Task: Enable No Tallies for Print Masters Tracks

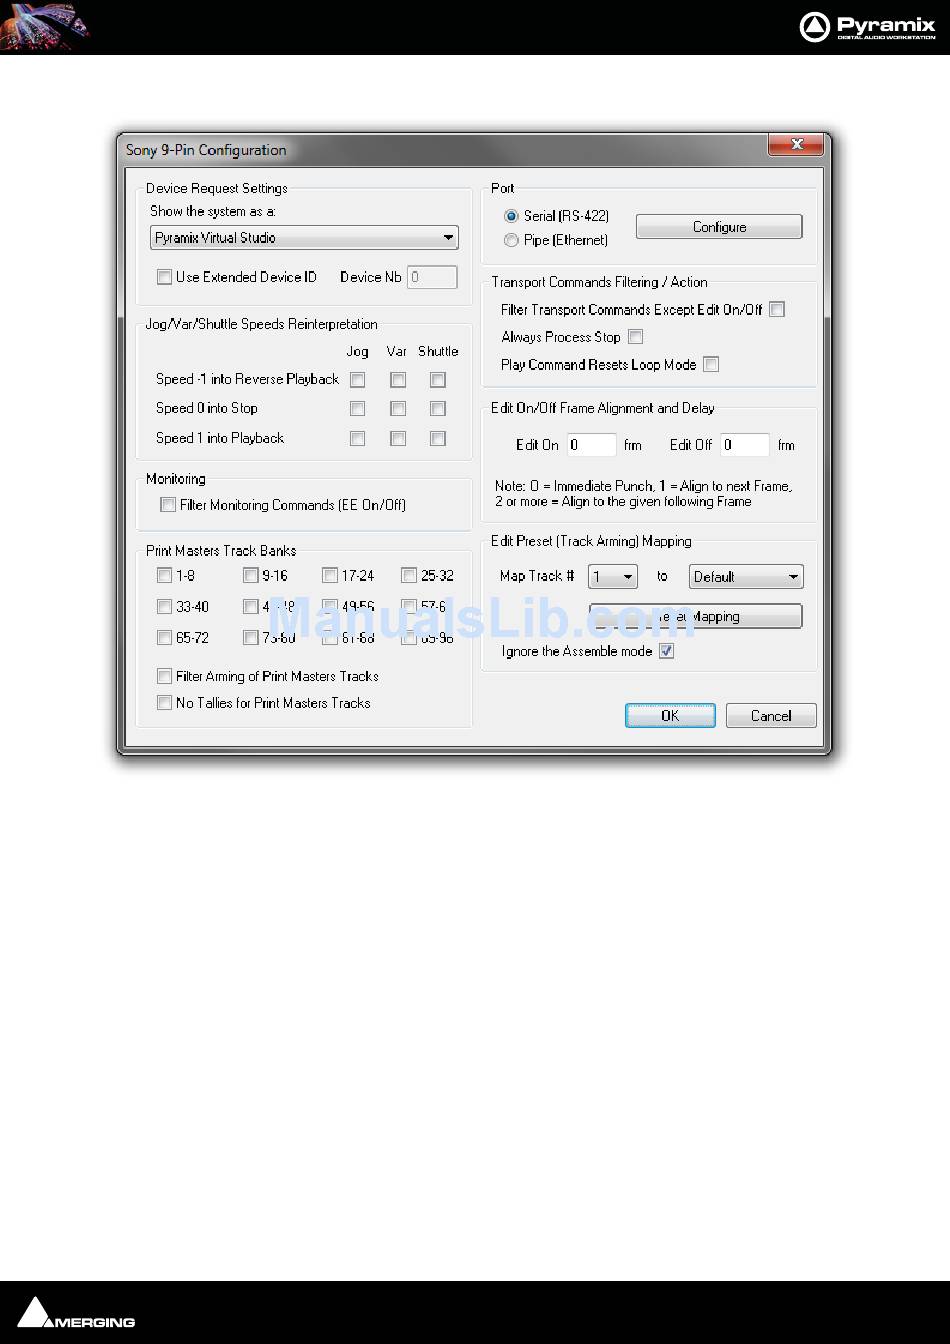Action: click(164, 703)
